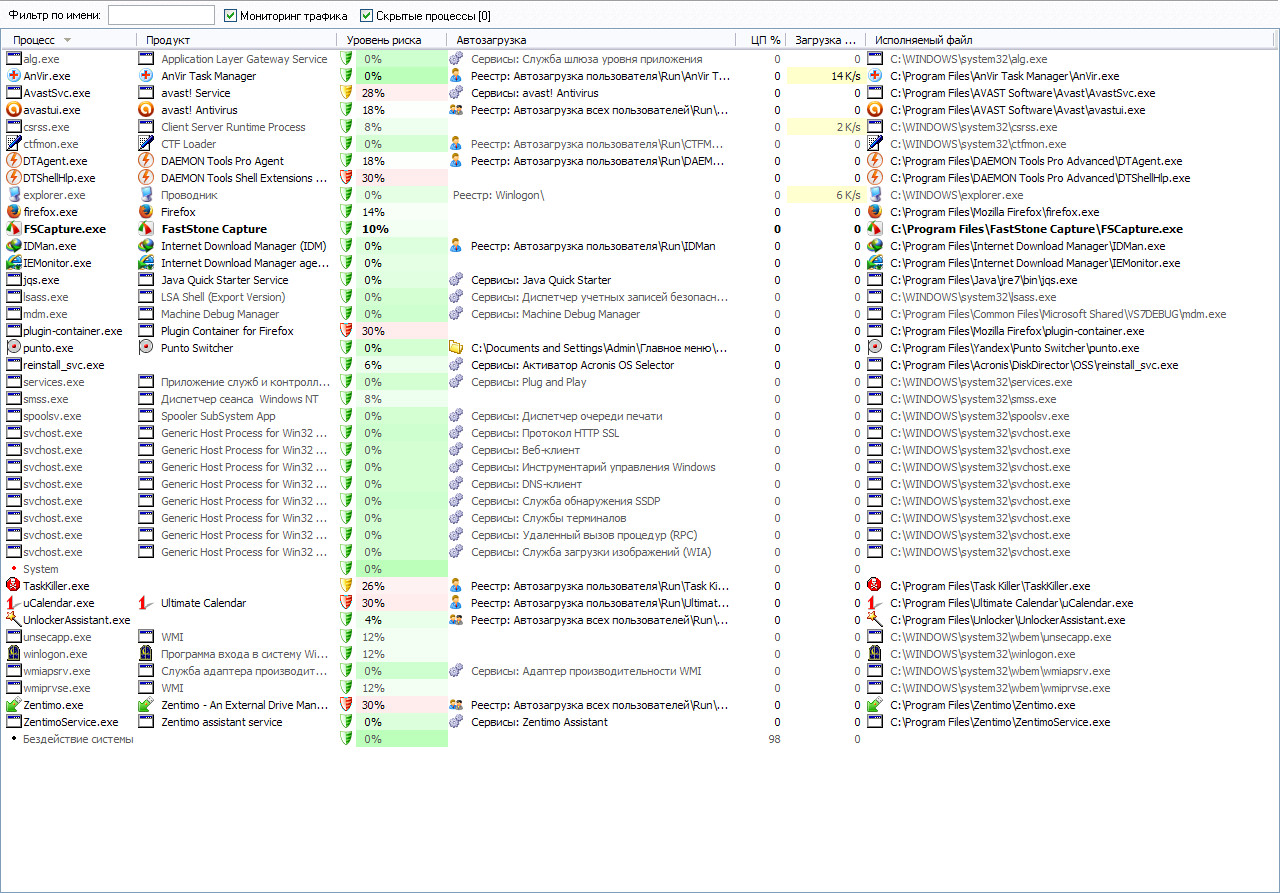Click Punto Switcher product icon
The height and width of the screenshot is (893, 1280).
click(146, 348)
